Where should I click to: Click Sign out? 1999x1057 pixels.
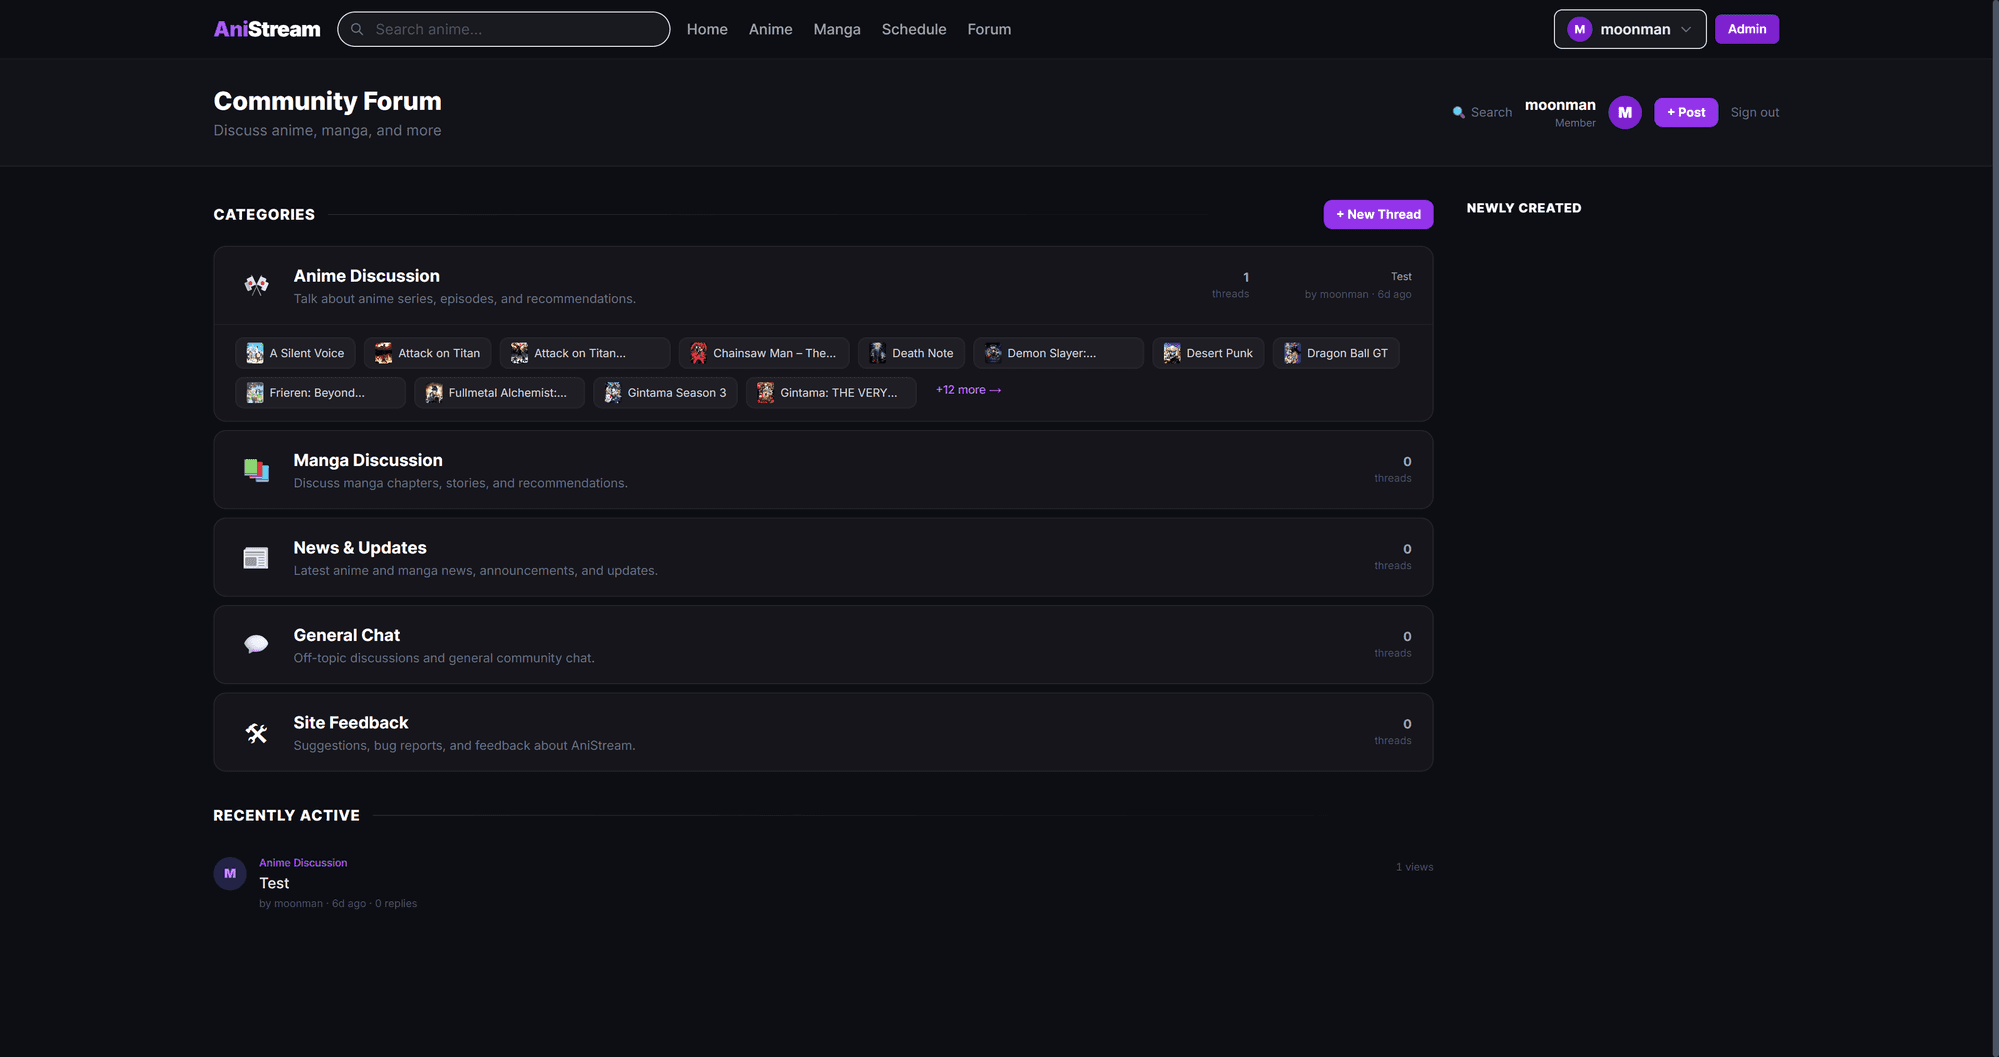point(1754,112)
